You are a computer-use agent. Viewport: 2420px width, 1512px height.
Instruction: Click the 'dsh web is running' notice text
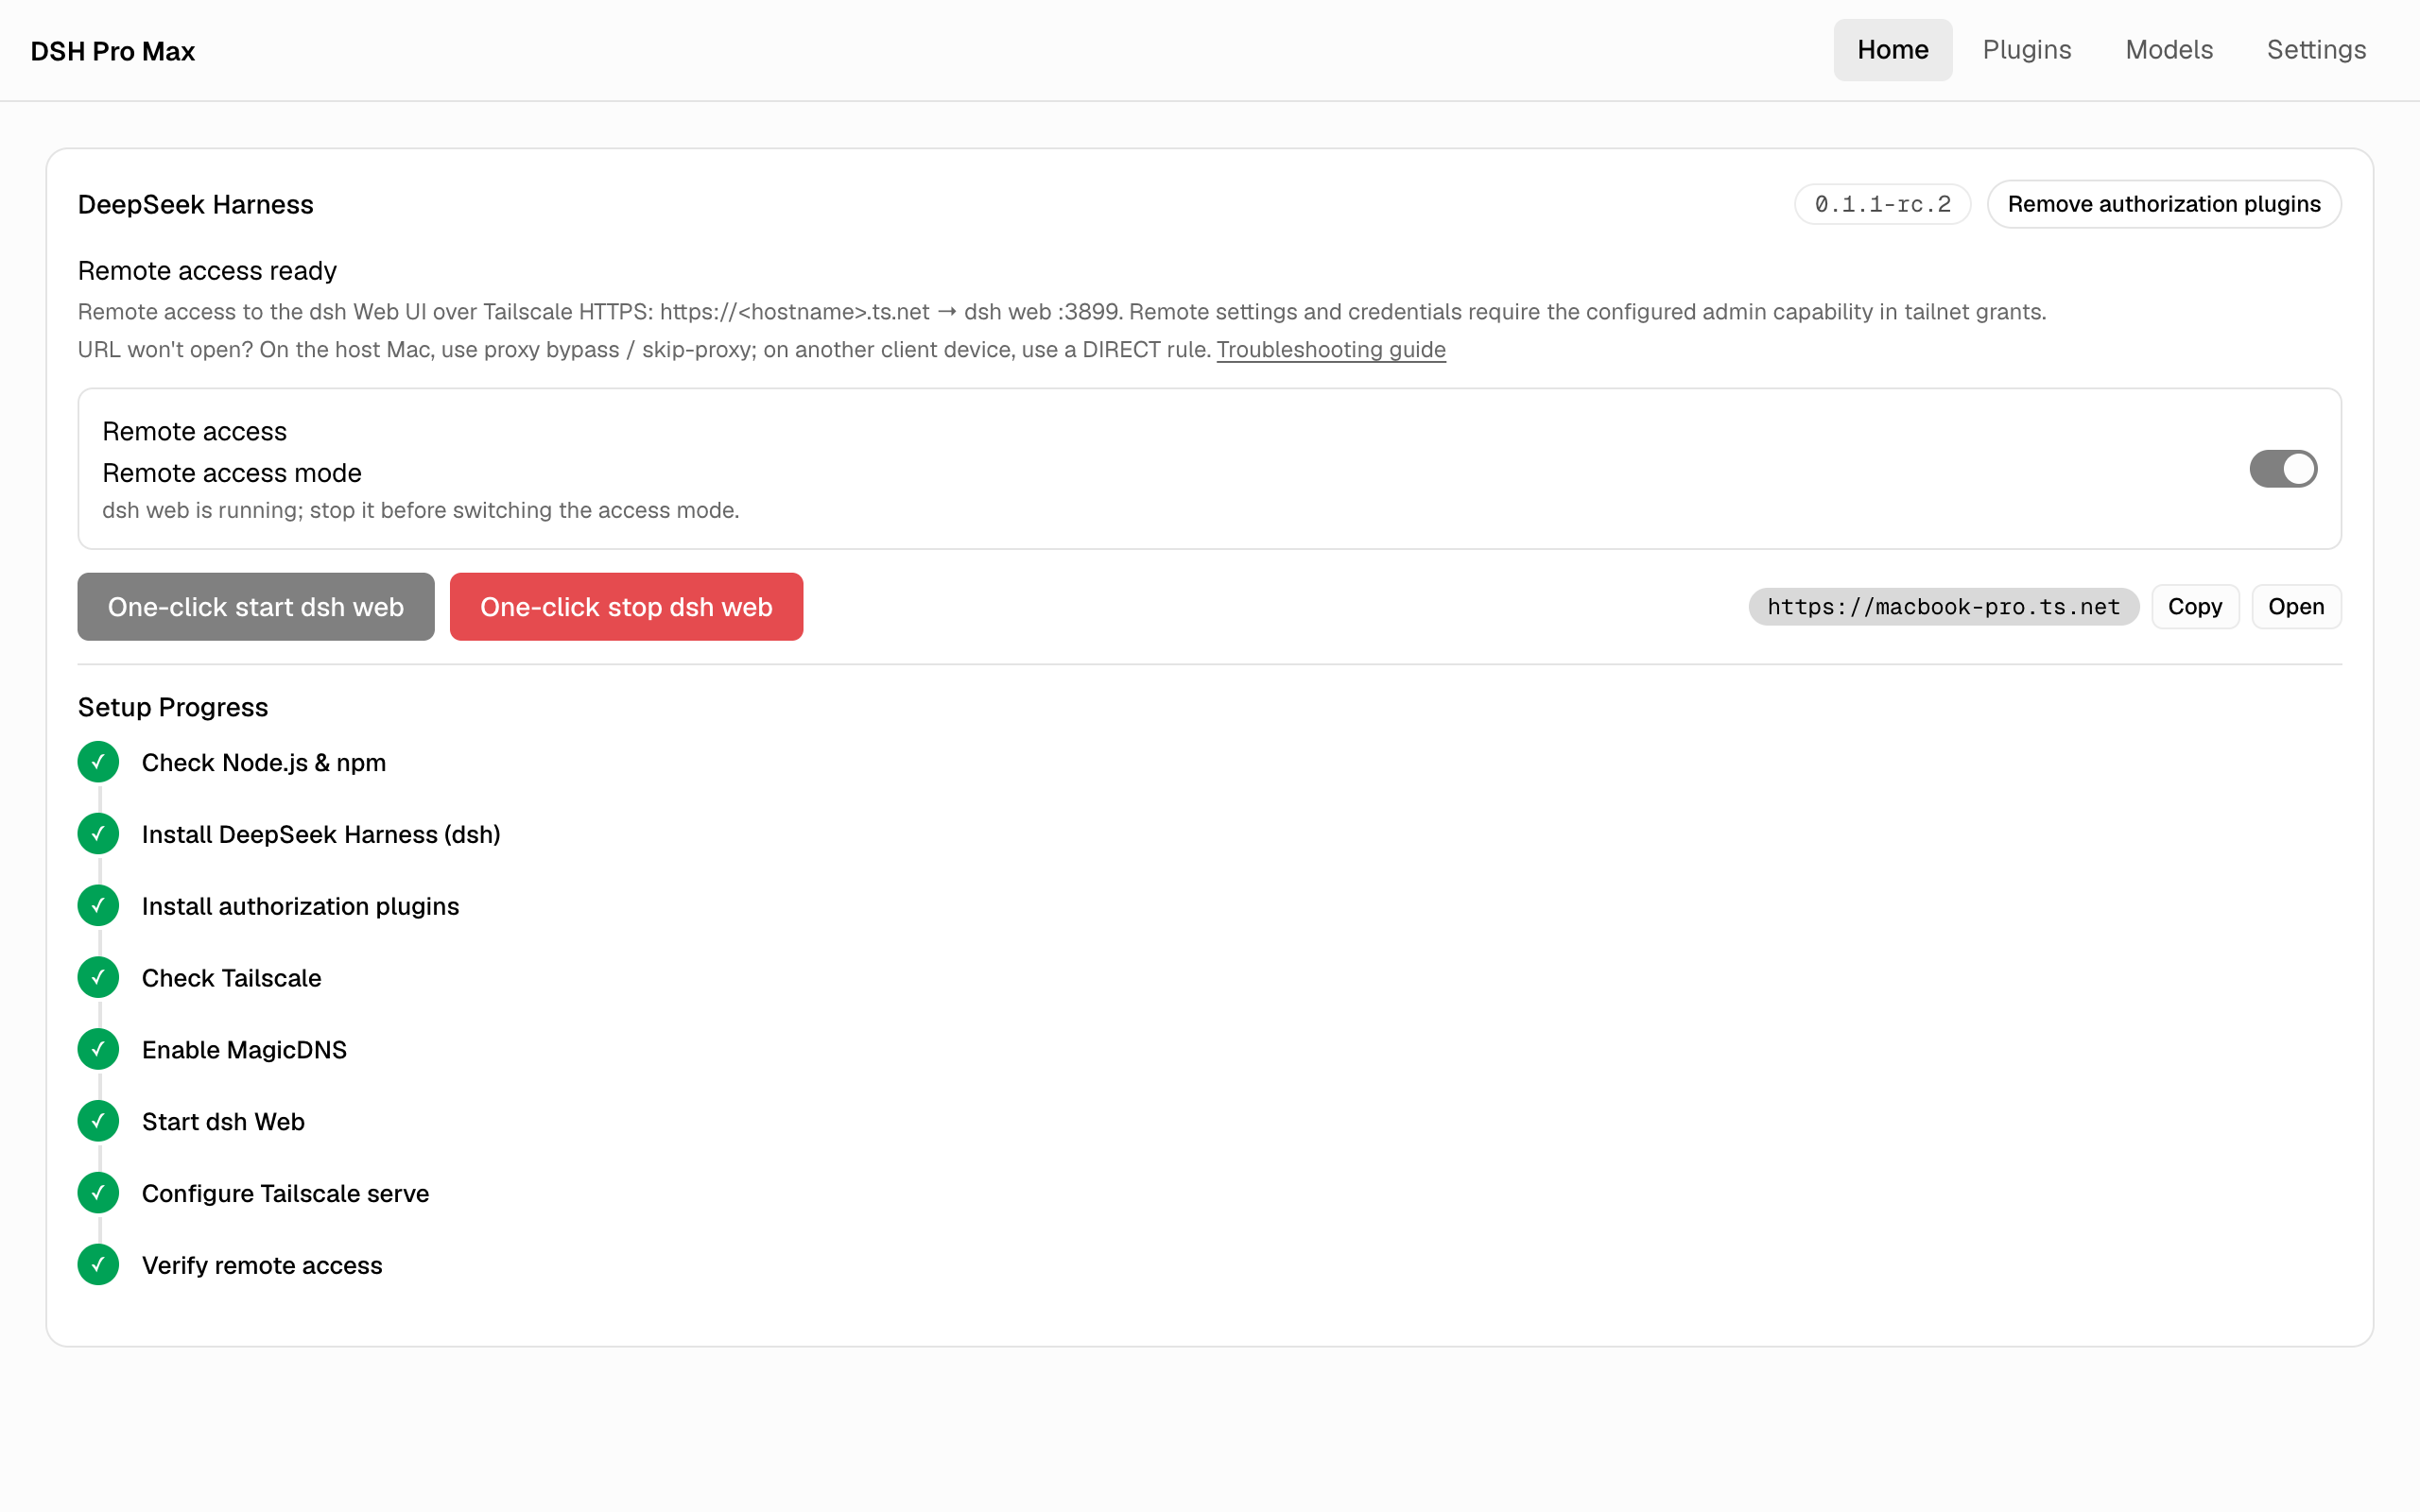(421, 511)
